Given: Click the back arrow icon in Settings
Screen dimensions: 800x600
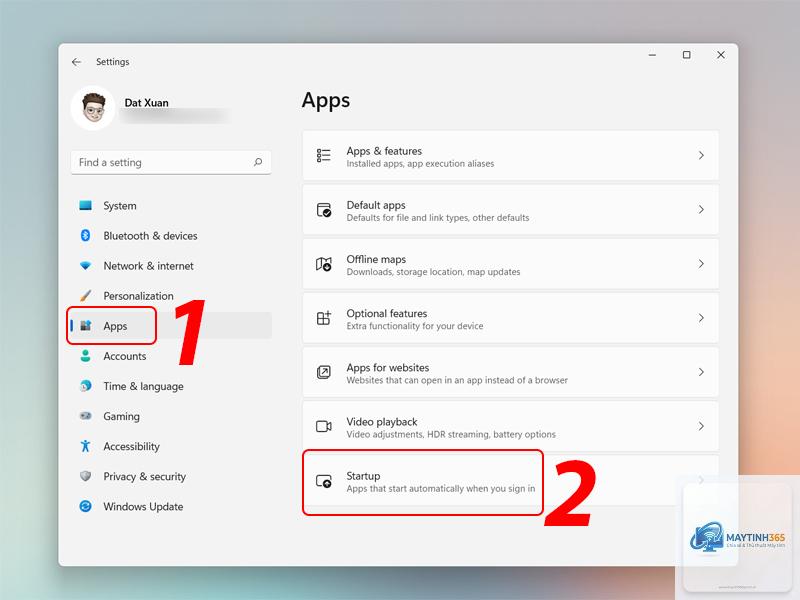Looking at the screenshot, I should (x=77, y=62).
